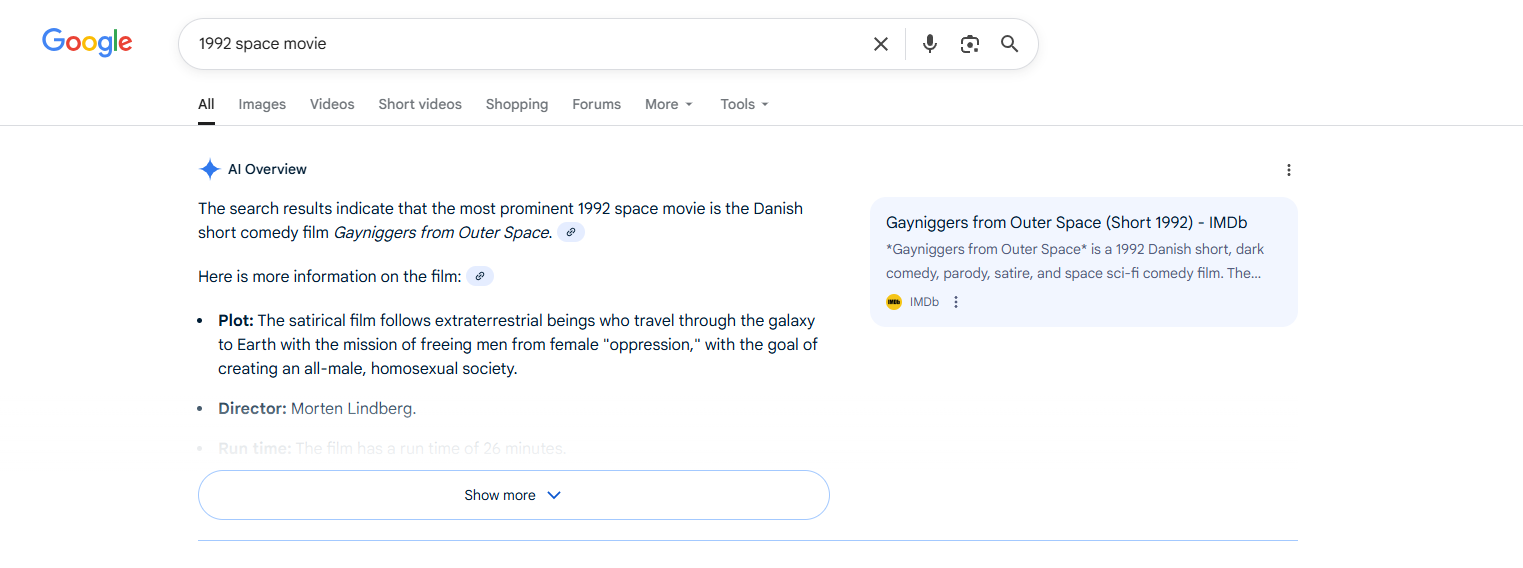Click 'The search results indicate' opening sentence

(x=500, y=221)
